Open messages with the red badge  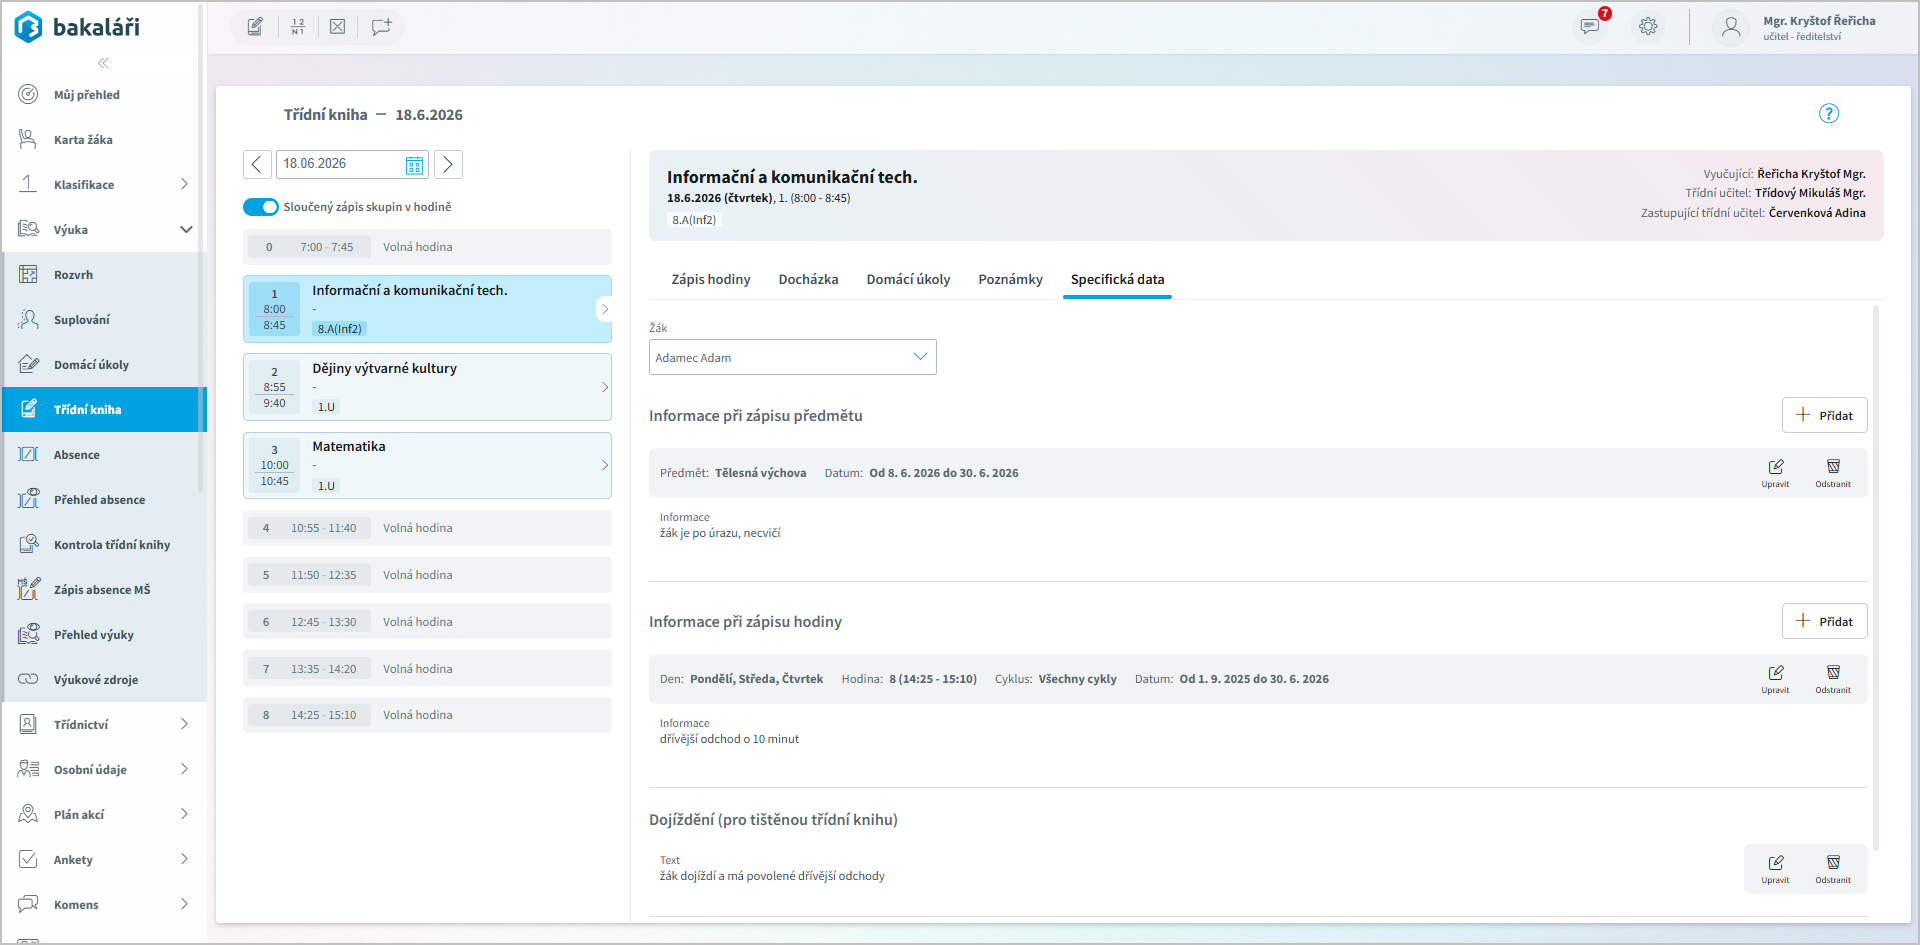[1591, 26]
